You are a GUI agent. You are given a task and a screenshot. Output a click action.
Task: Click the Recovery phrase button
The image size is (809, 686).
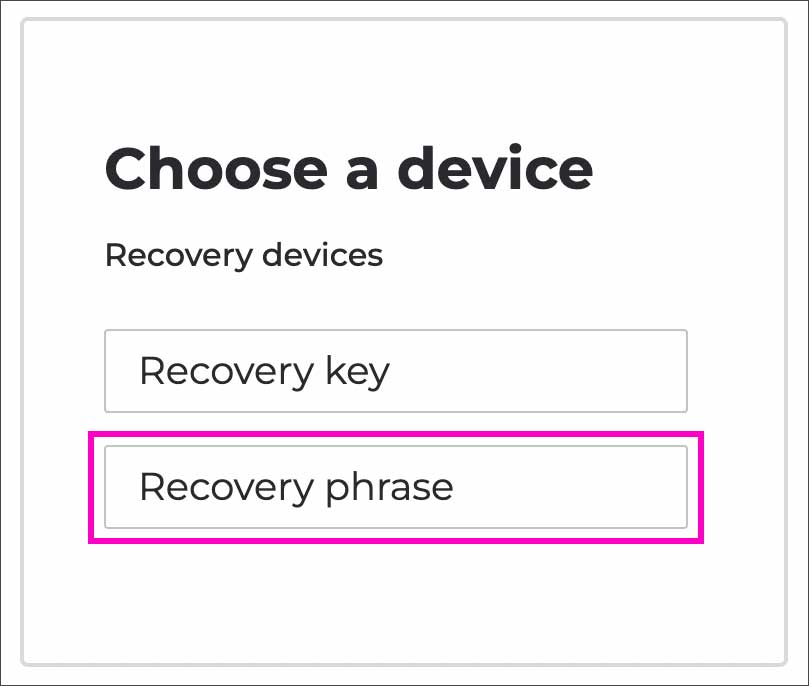click(395, 487)
